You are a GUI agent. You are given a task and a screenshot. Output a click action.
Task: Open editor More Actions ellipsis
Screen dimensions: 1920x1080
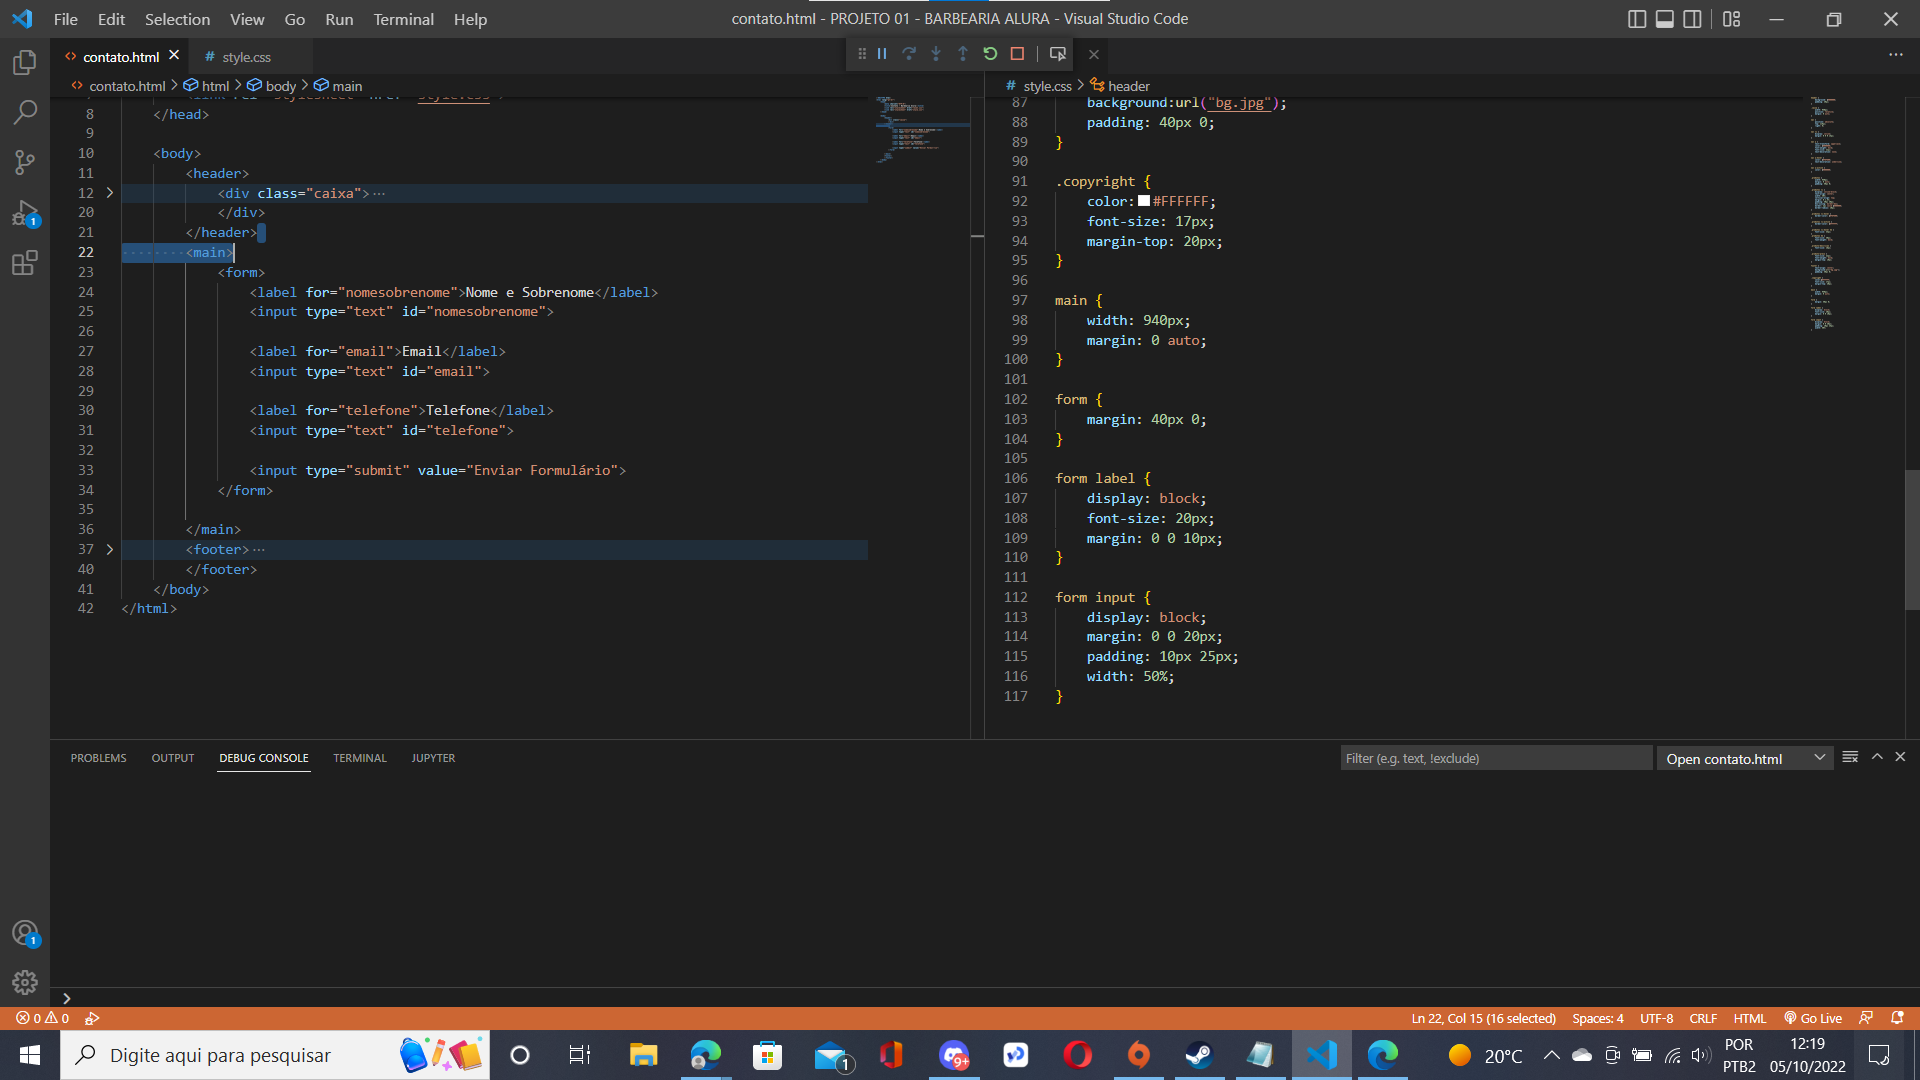pyautogui.click(x=1896, y=55)
